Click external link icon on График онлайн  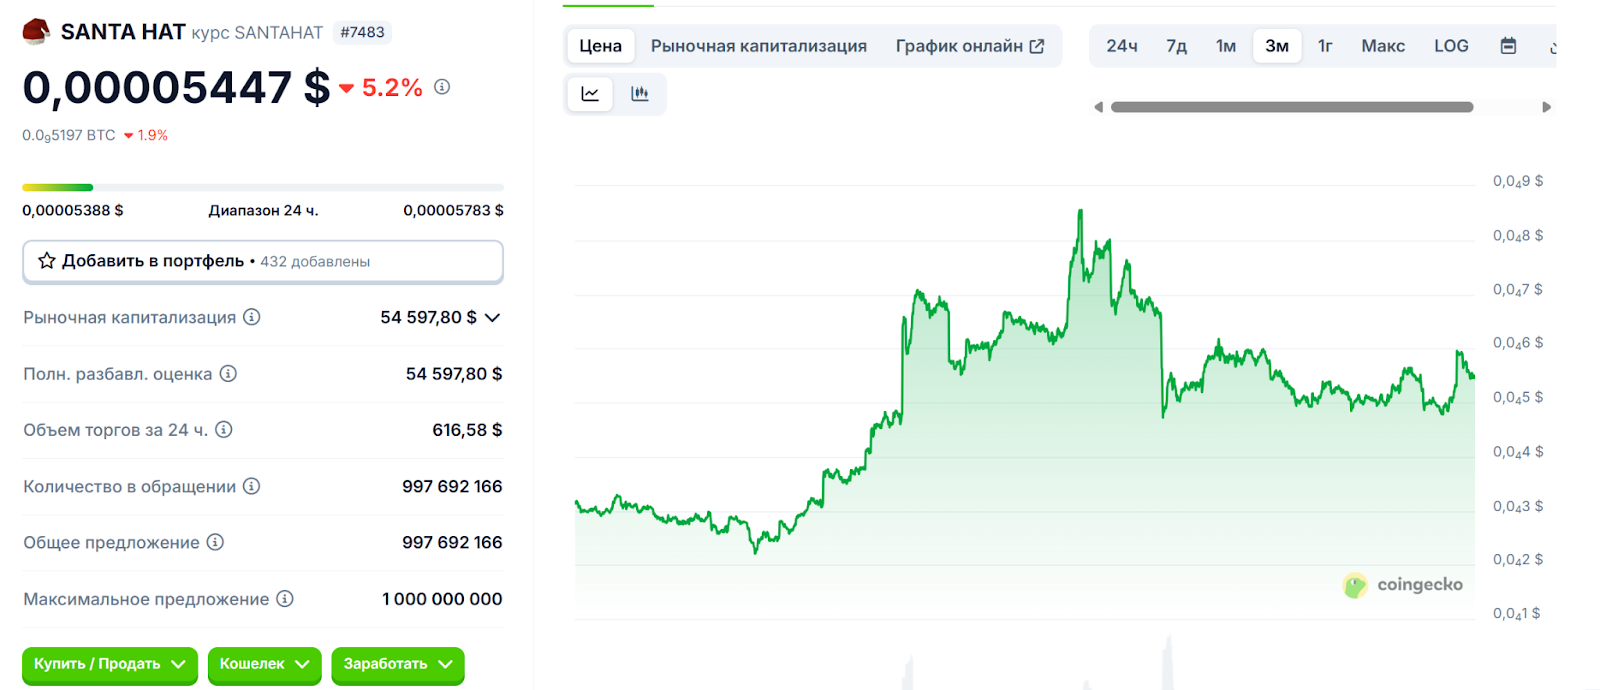[1037, 46]
